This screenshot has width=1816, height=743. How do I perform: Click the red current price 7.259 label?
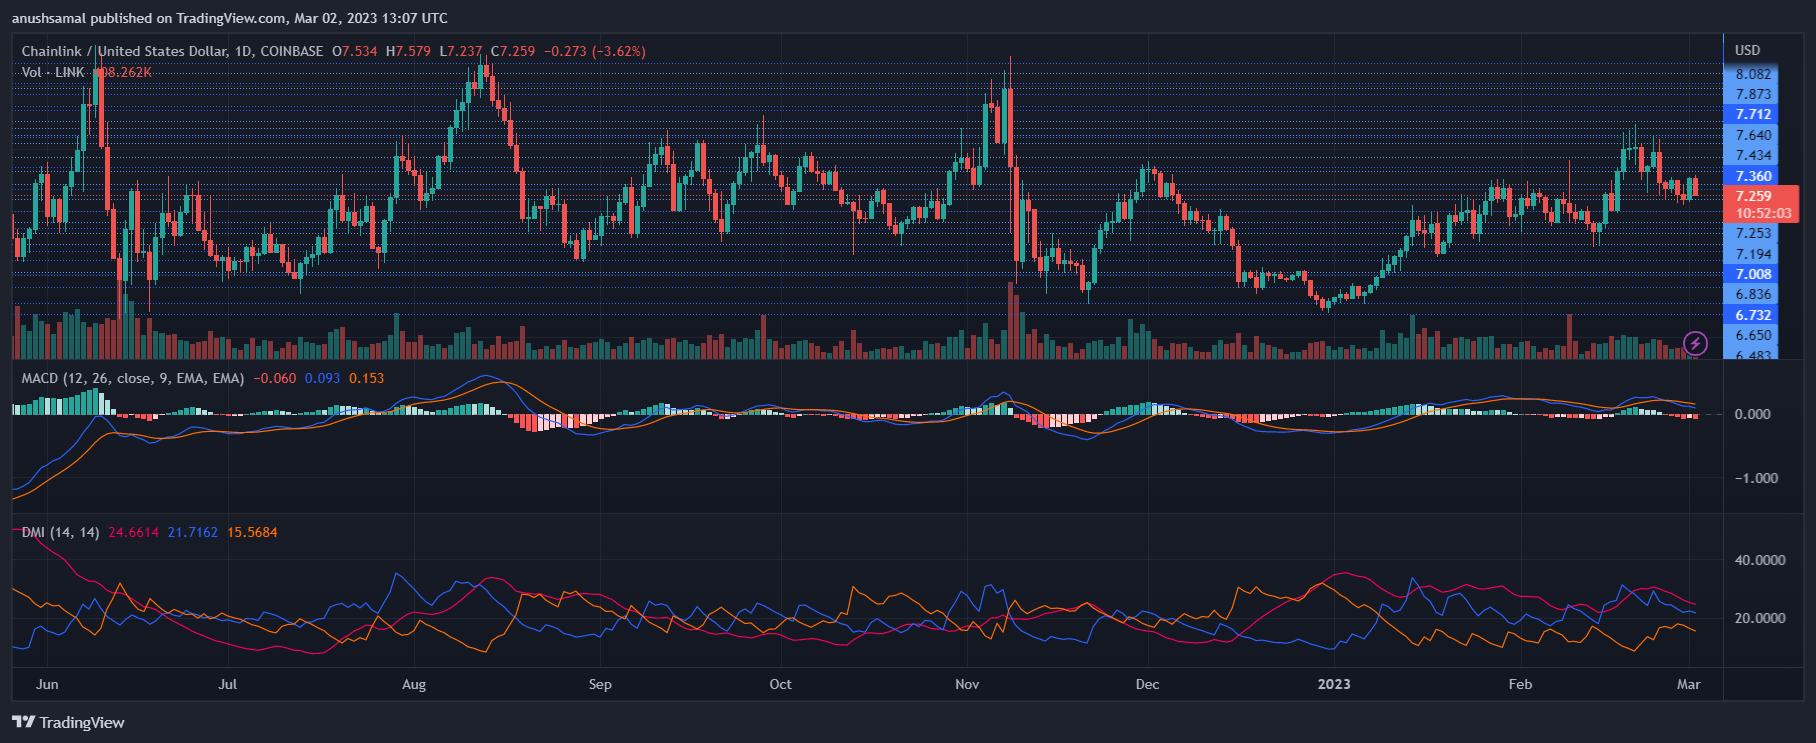(1753, 196)
